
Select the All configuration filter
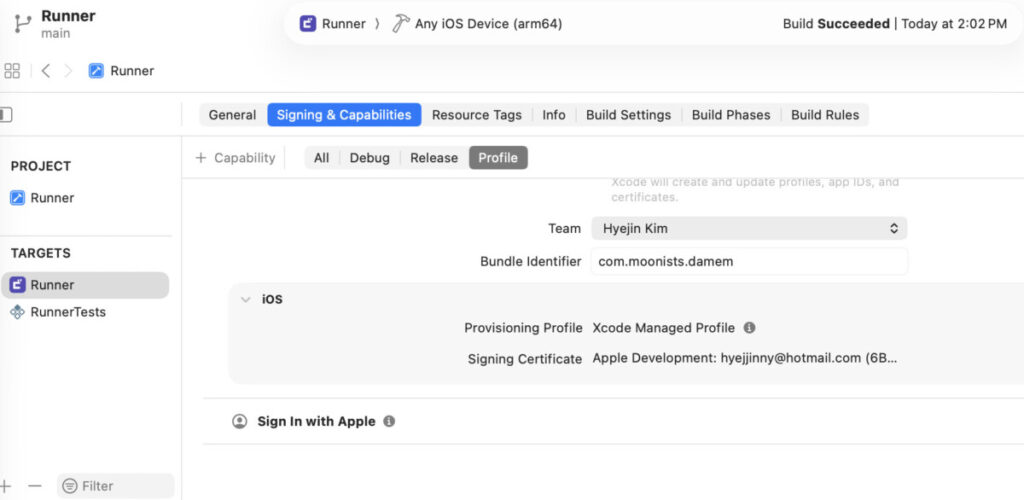coord(321,158)
